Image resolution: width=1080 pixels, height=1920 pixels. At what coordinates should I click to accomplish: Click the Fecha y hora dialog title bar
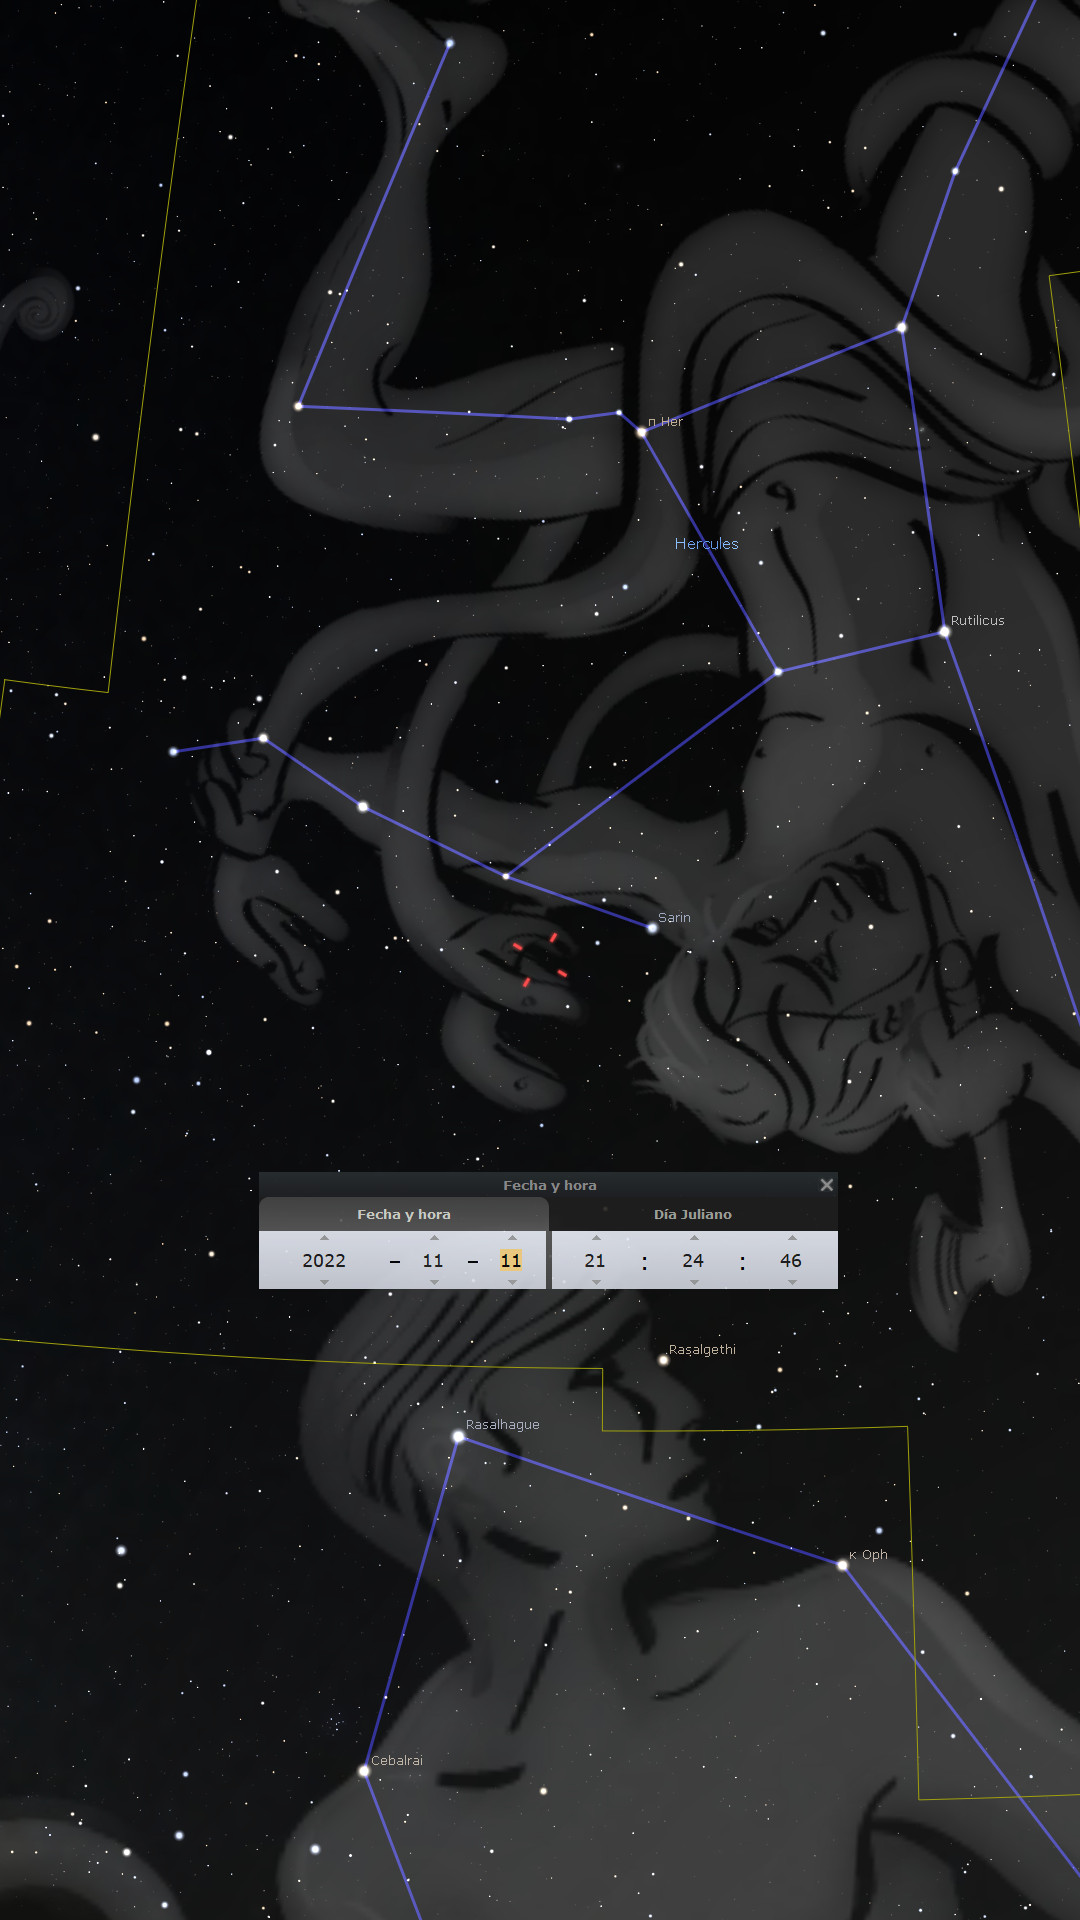(548, 1185)
